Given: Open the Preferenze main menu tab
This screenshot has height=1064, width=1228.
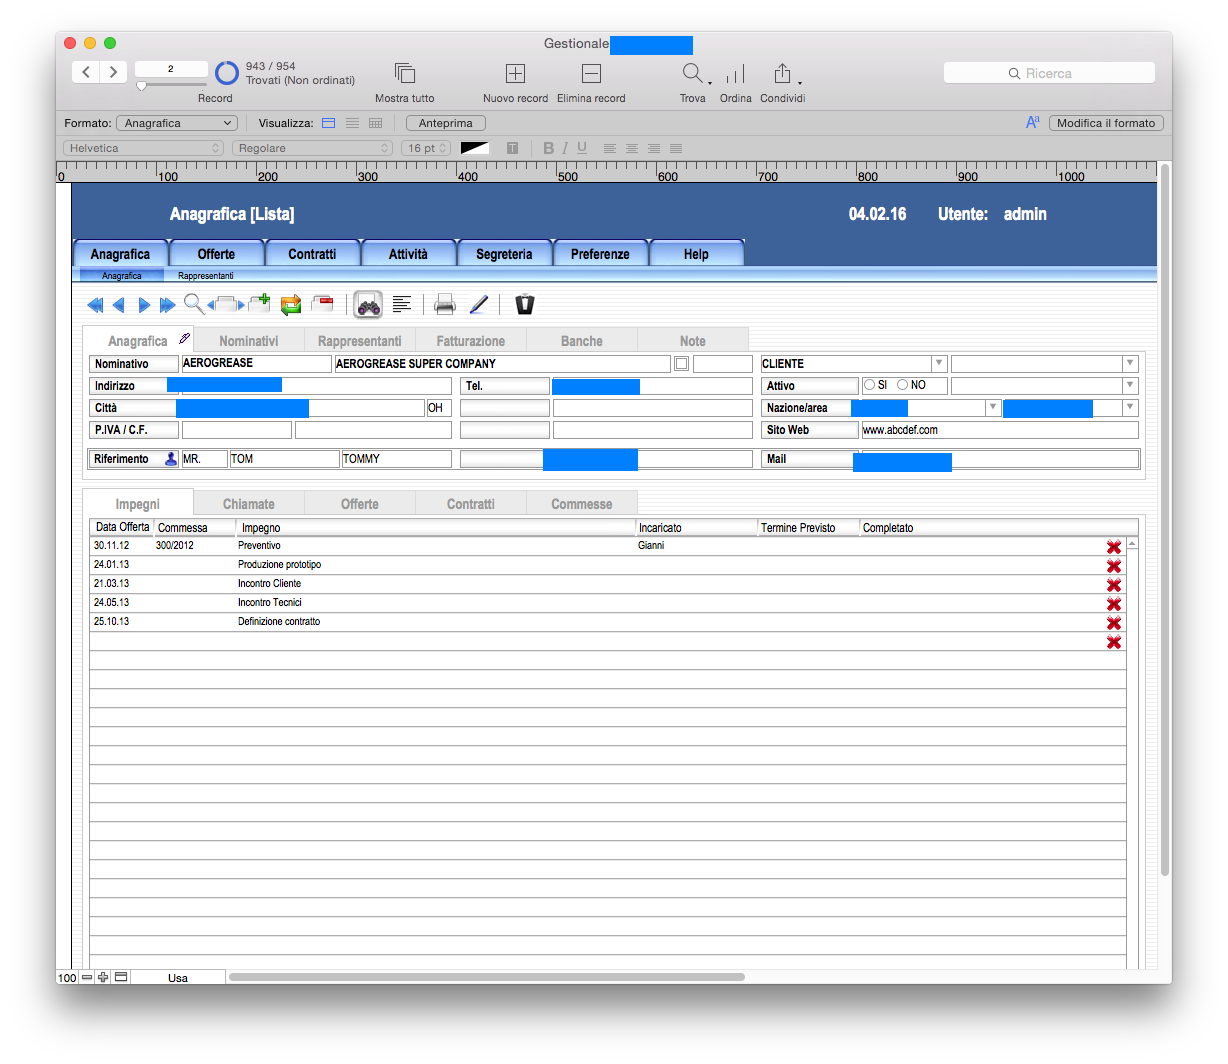Looking at the screenshot, I should tap(600, 254).
